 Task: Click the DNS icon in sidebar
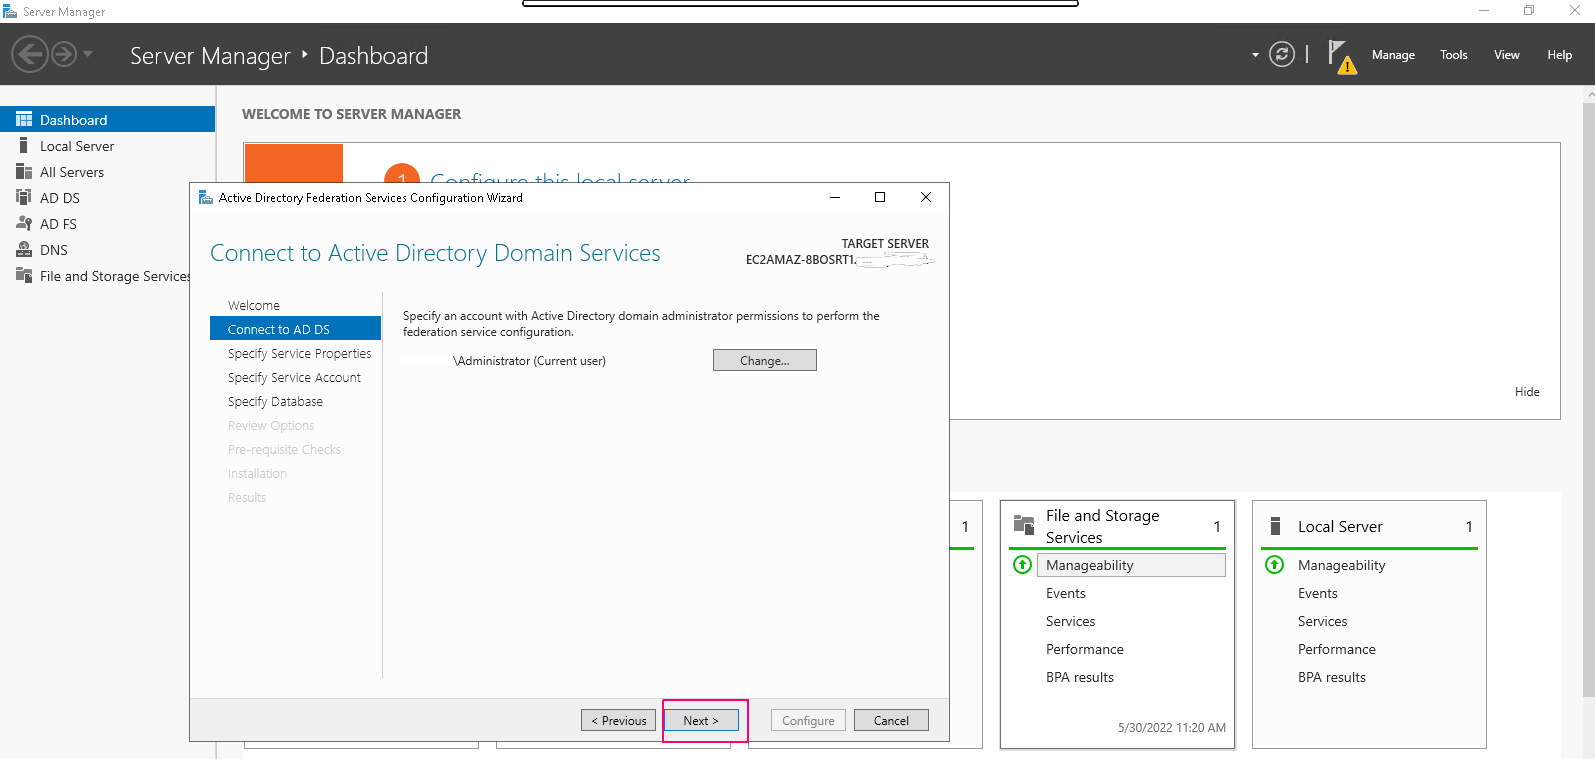[x=24, y=249]
